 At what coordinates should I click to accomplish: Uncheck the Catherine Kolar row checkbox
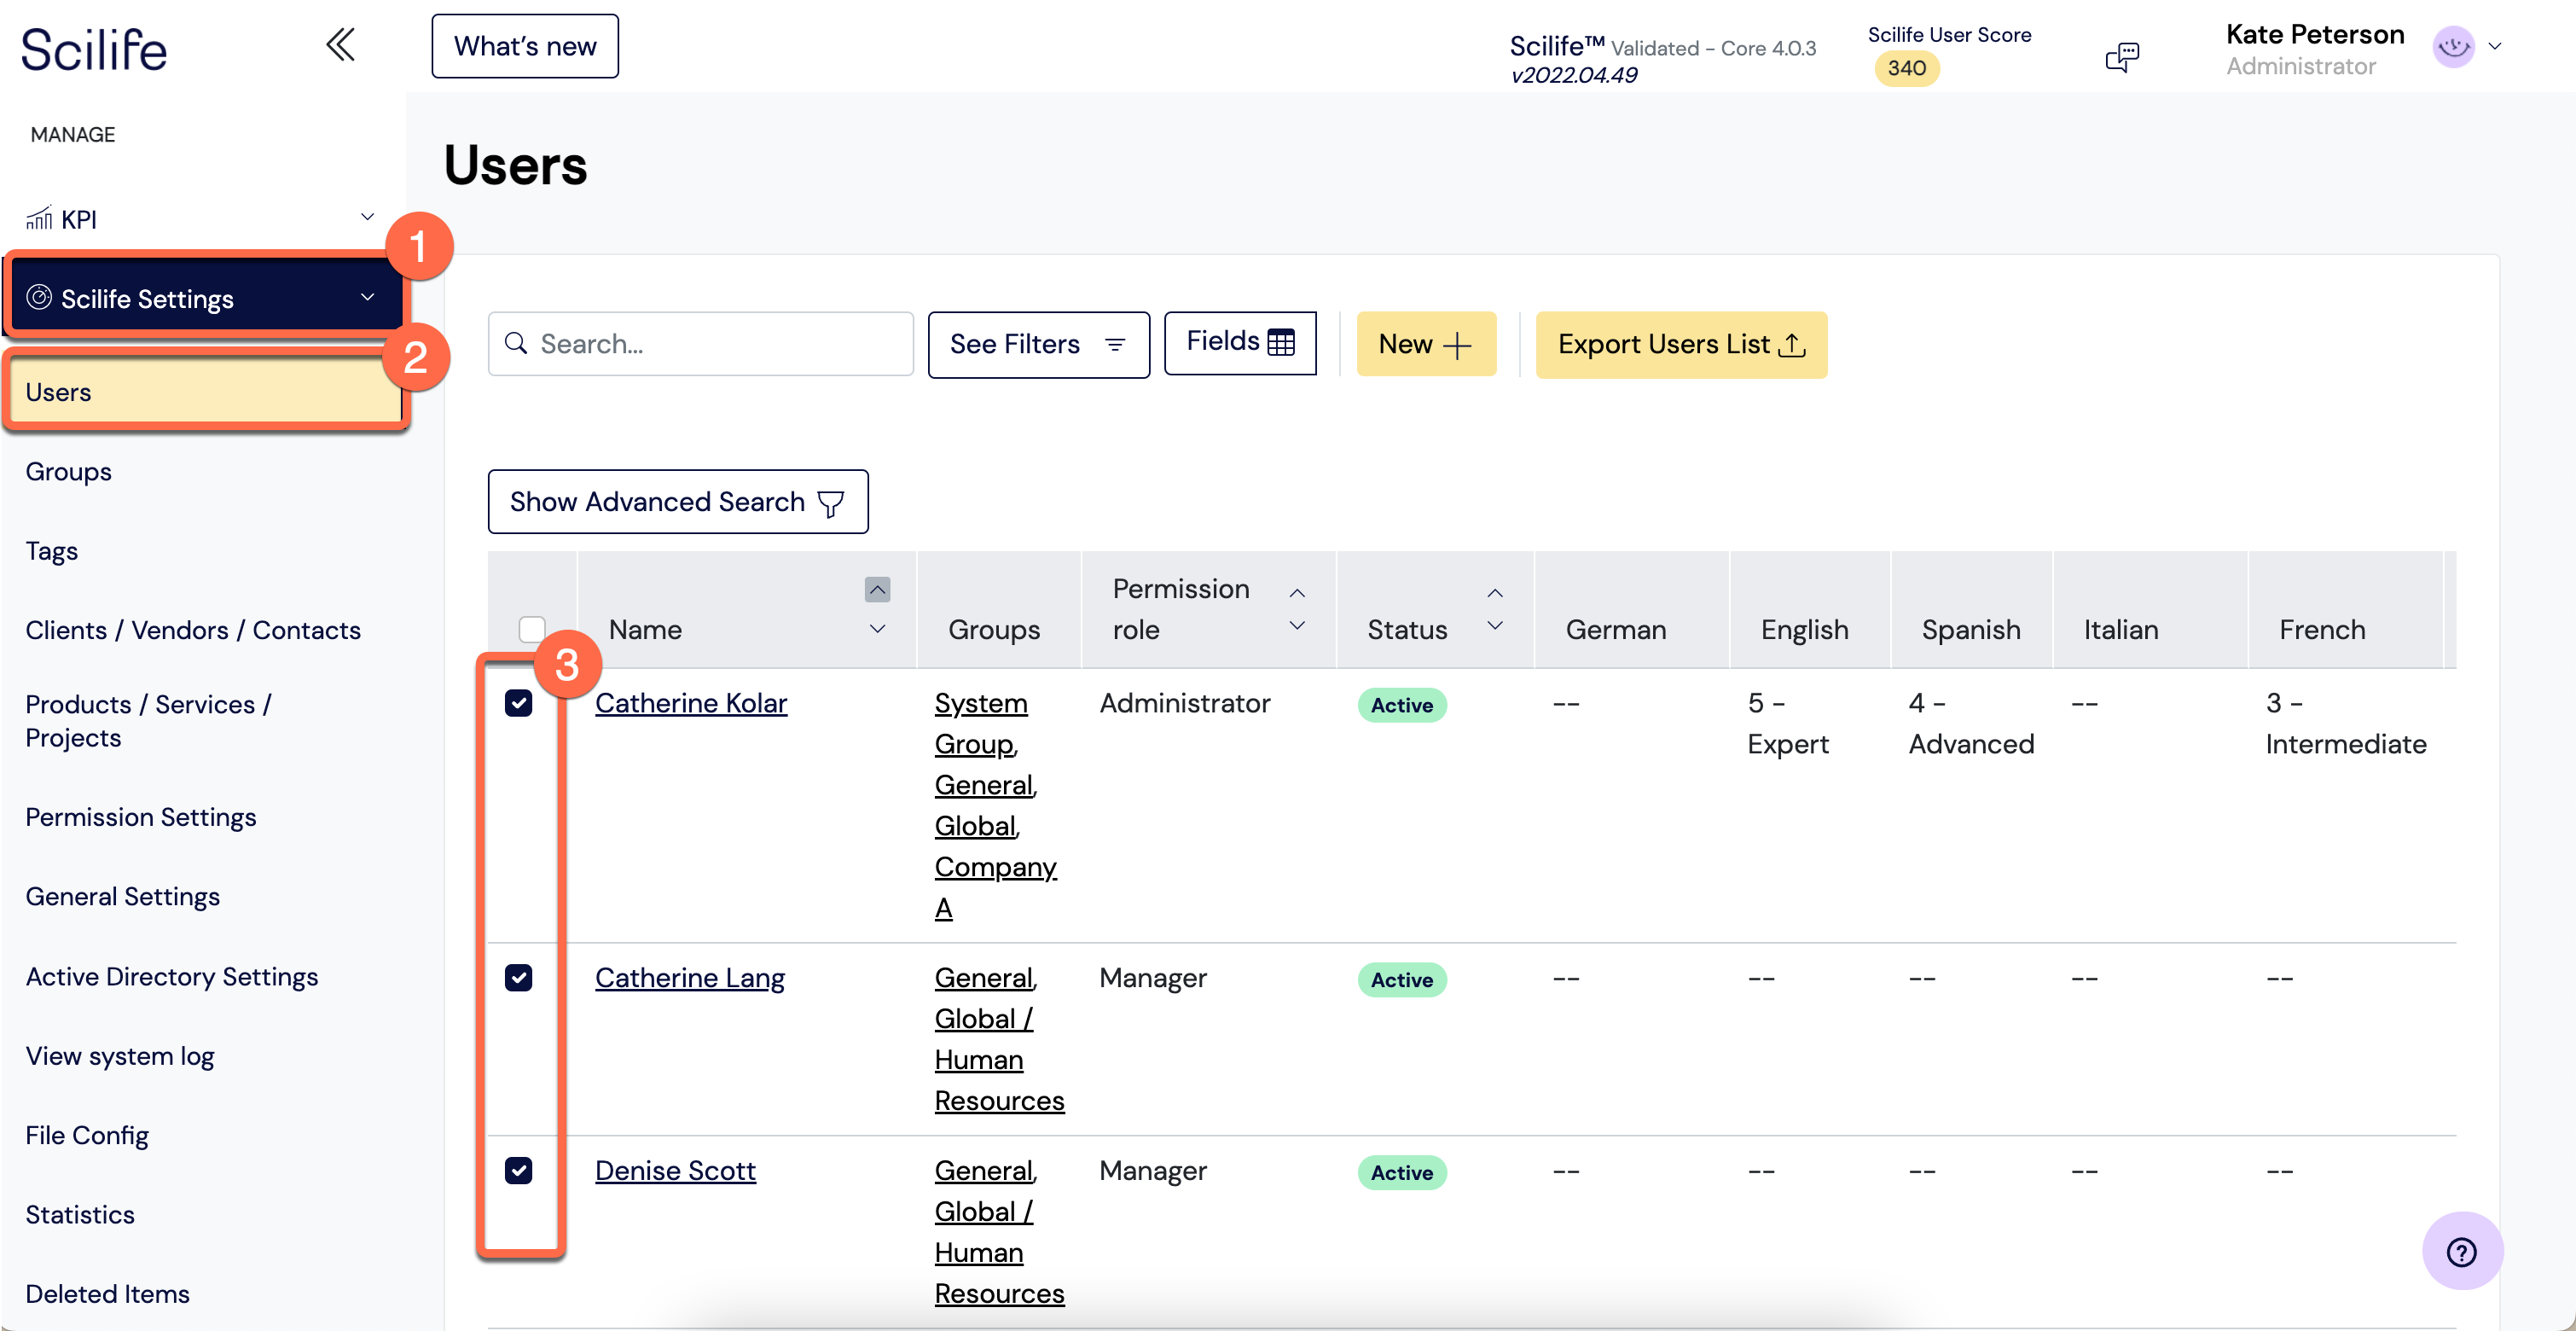pyautogui.click(x=518, y=703)
